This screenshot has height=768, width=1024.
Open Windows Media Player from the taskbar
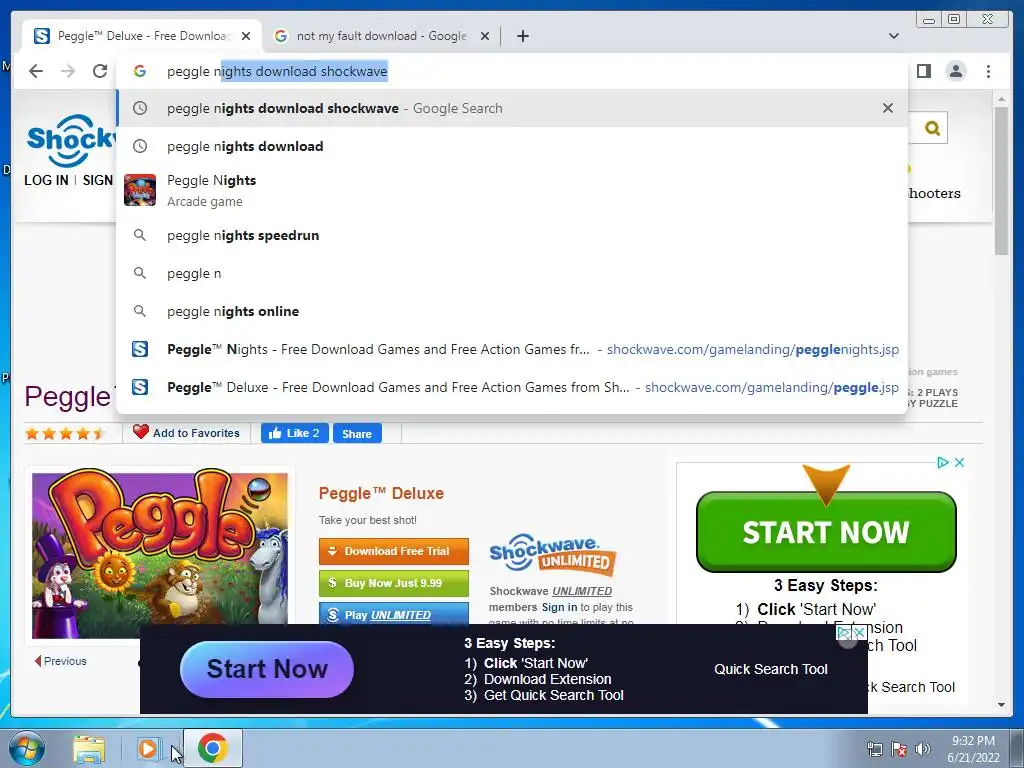pyautogui.click(x=148, y=748)
